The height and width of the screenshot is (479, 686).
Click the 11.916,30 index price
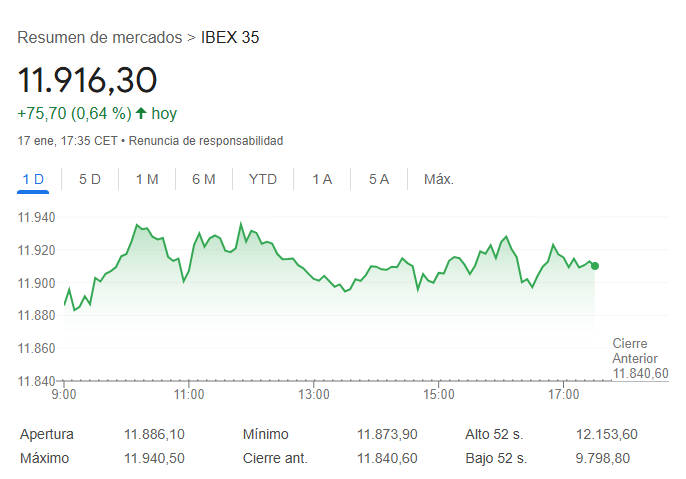87,80
